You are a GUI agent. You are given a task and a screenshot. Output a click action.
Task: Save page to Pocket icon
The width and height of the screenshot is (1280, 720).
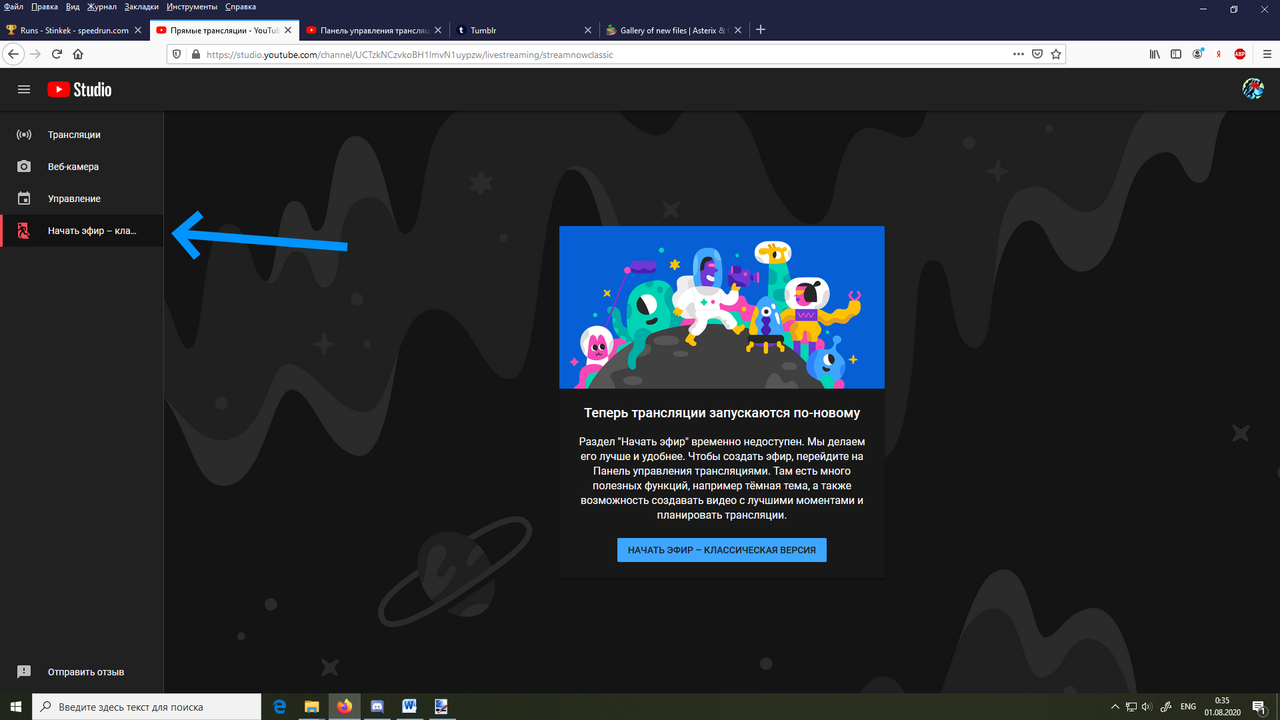(1038, 54)
